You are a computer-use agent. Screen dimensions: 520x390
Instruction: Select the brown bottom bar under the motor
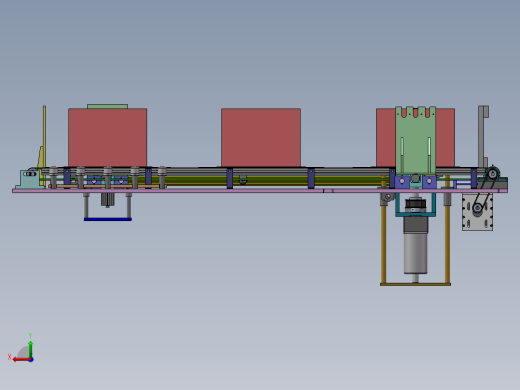pyautogui.click(x=415, y=284)
